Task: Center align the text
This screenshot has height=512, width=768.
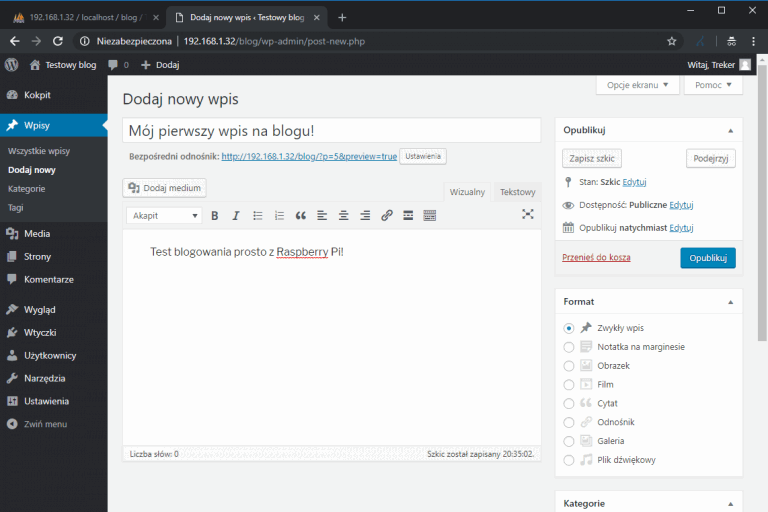Action: tap(343, 215)
